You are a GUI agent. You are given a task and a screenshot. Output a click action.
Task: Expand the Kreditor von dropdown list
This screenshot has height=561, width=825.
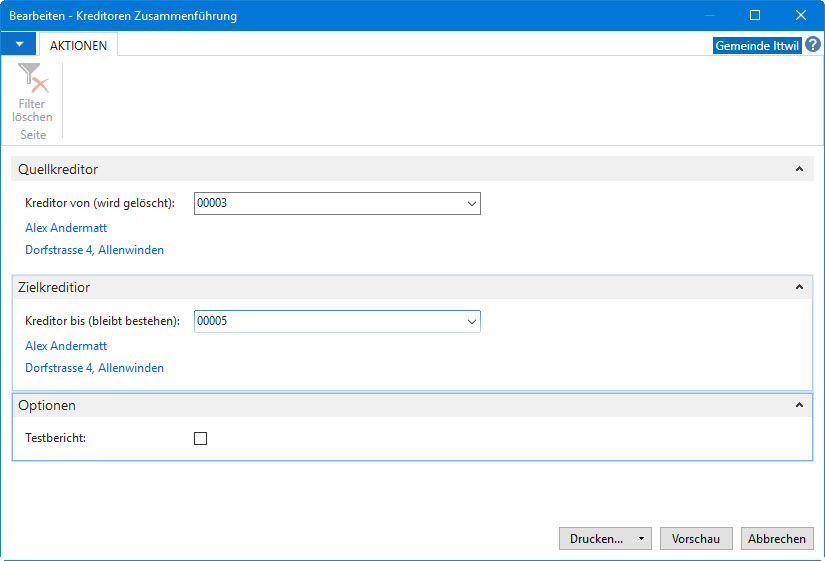(x=471, y=204)
